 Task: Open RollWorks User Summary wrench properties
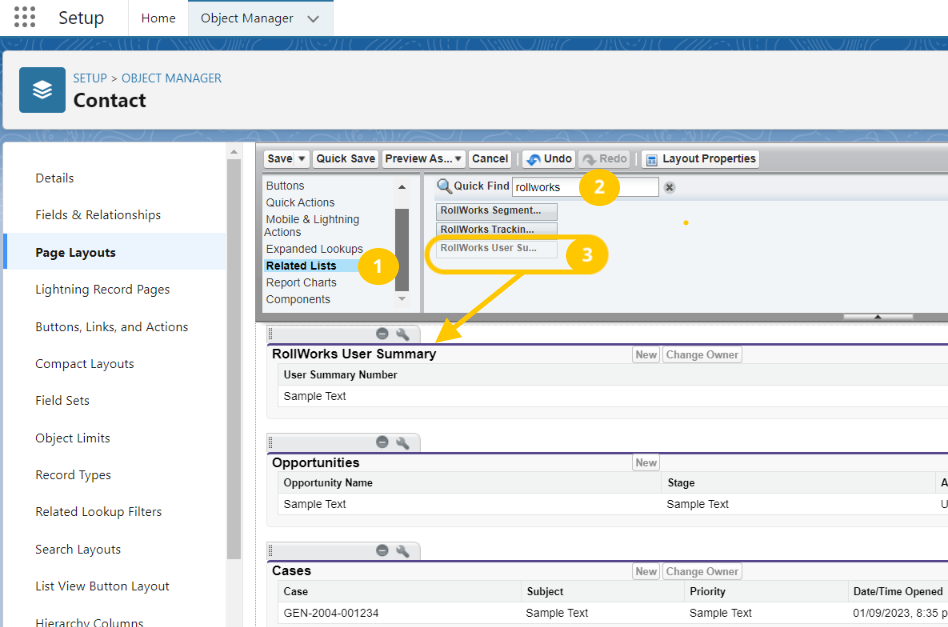click(402, 334)
